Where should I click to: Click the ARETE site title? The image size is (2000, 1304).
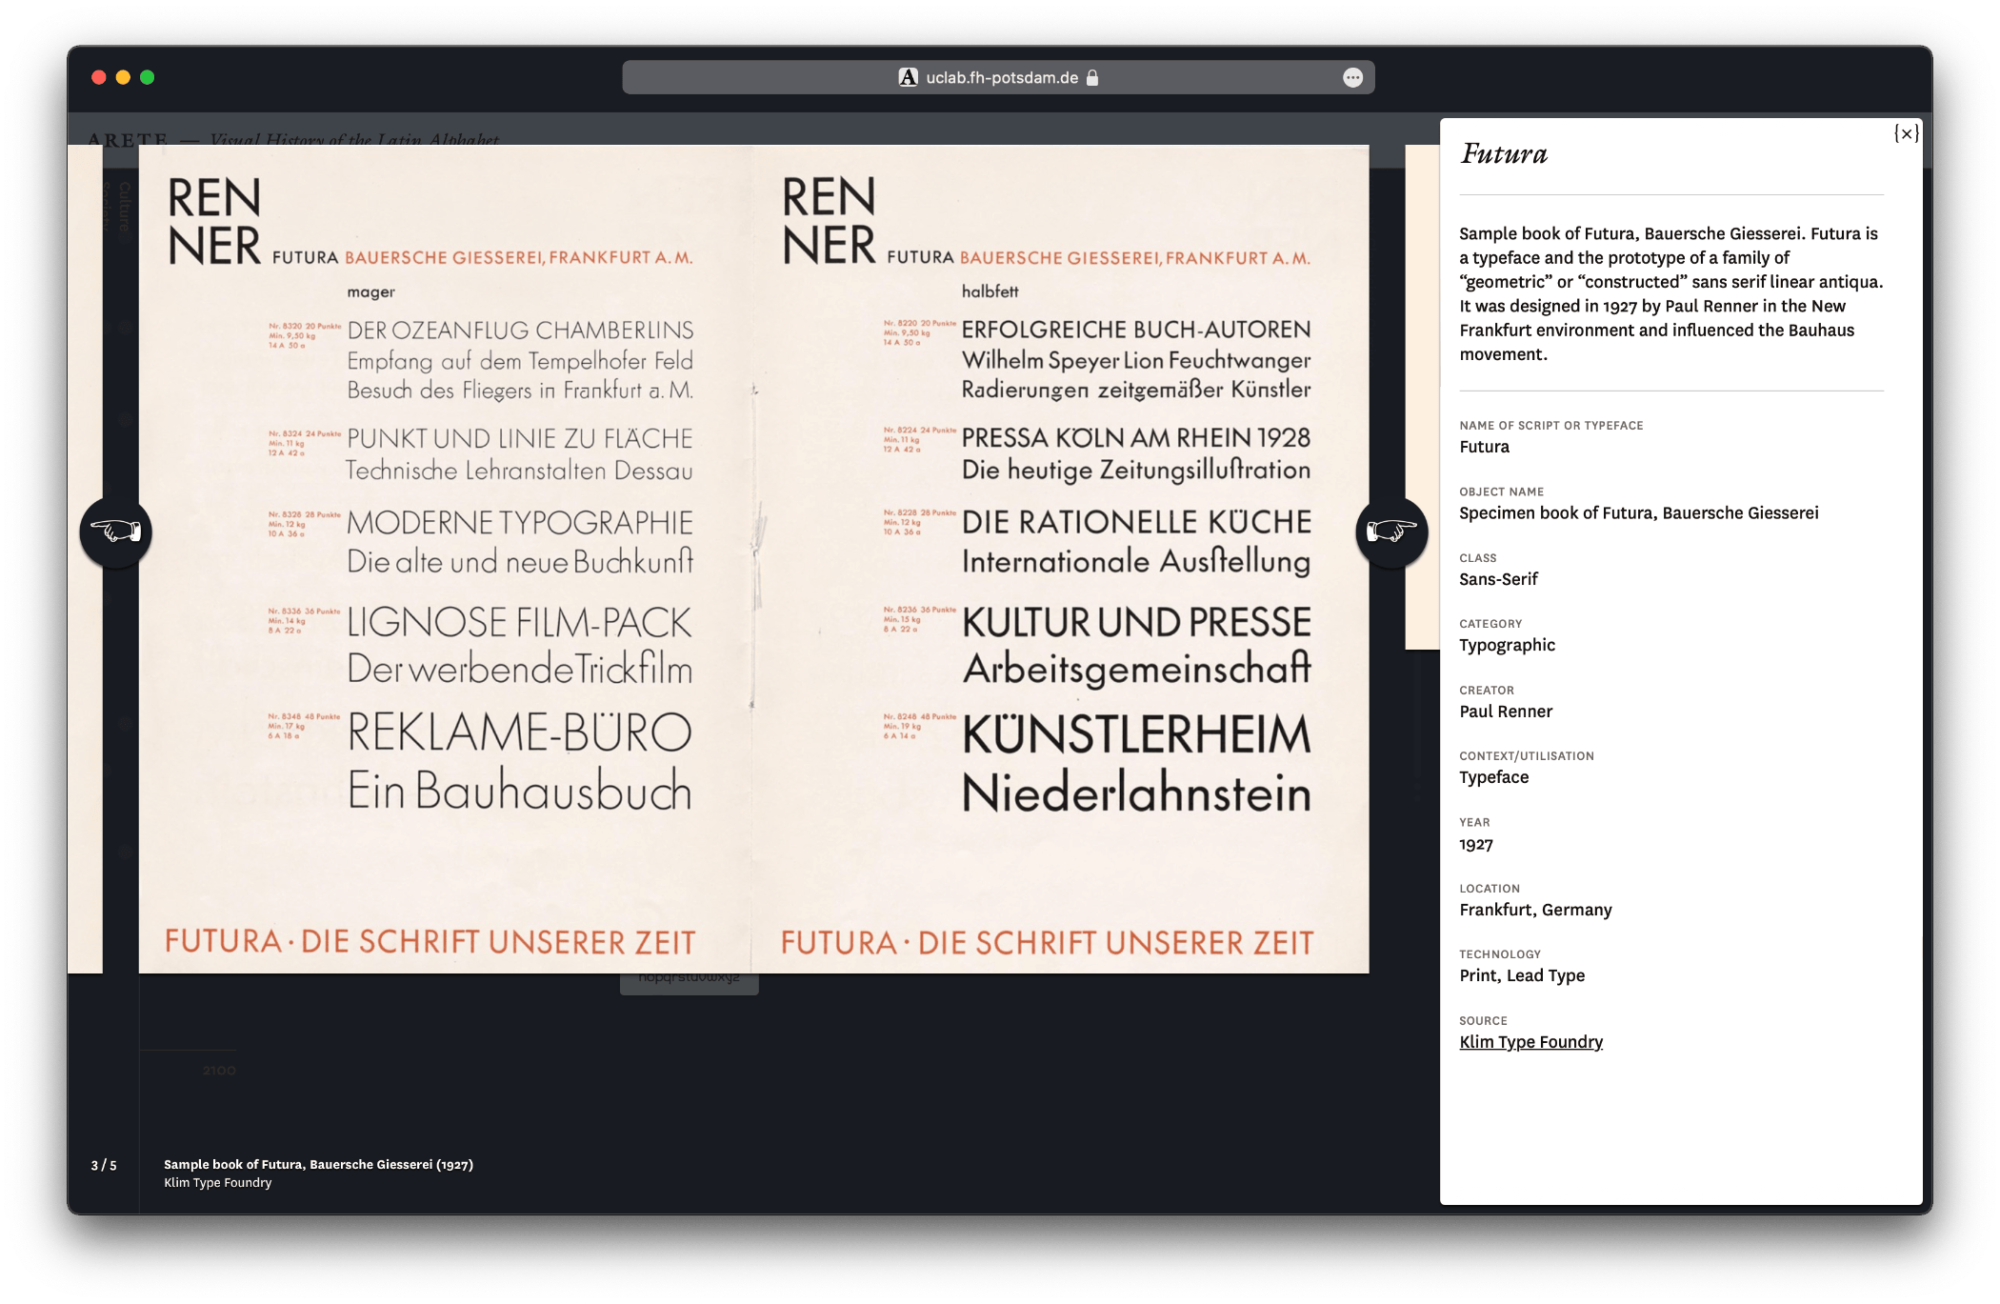click(127, 139)
